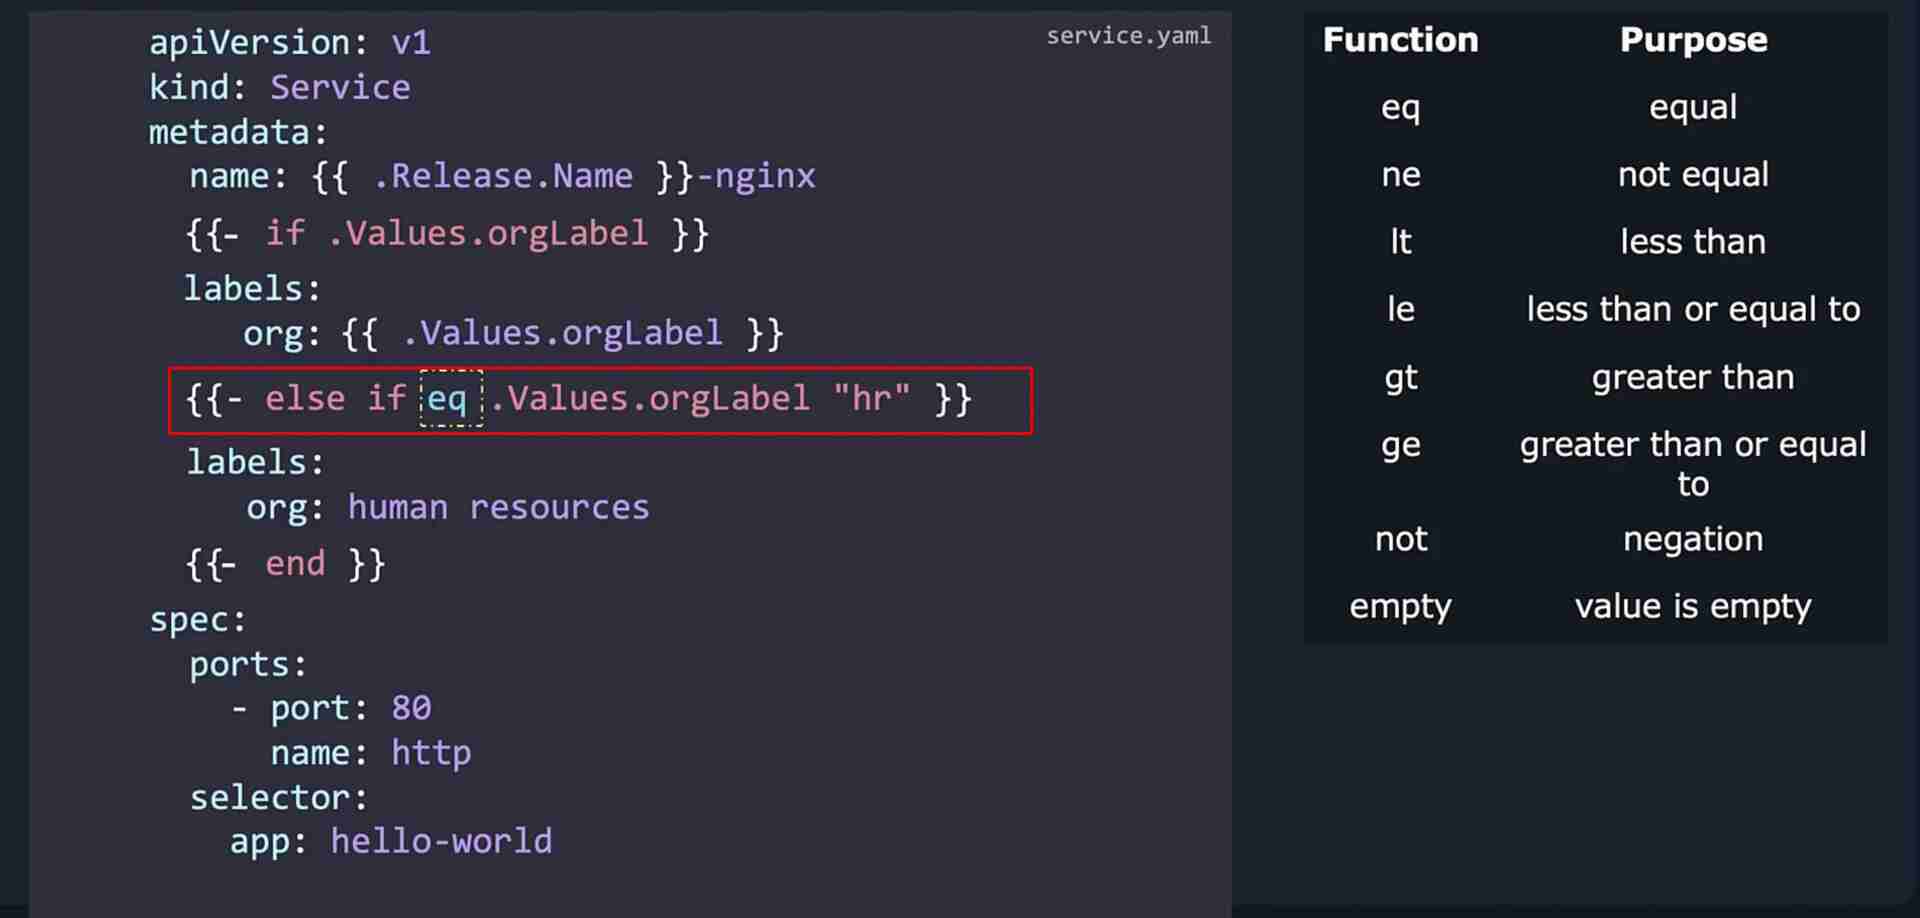
Task: Click 'ne' in the Function column
Action: coord(1400,175)
